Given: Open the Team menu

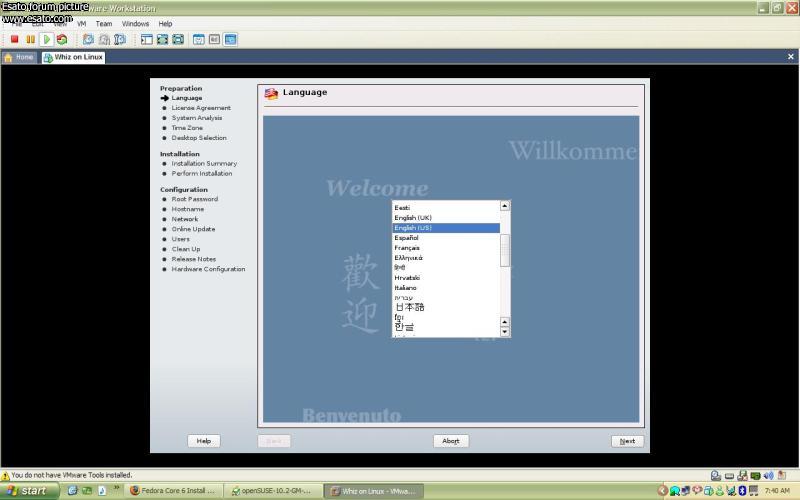Looking at the screenshot, I should (104, 23).
